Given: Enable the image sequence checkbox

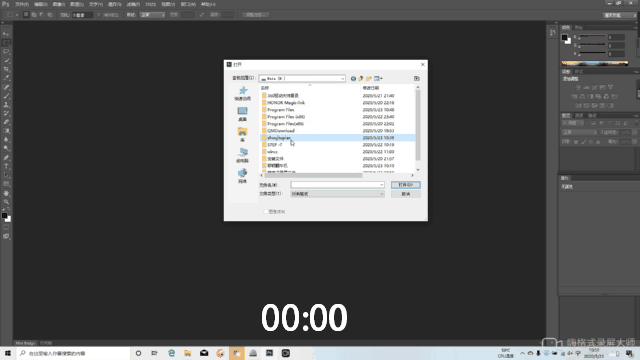Looking at the screenshot, I should point(266,211).
